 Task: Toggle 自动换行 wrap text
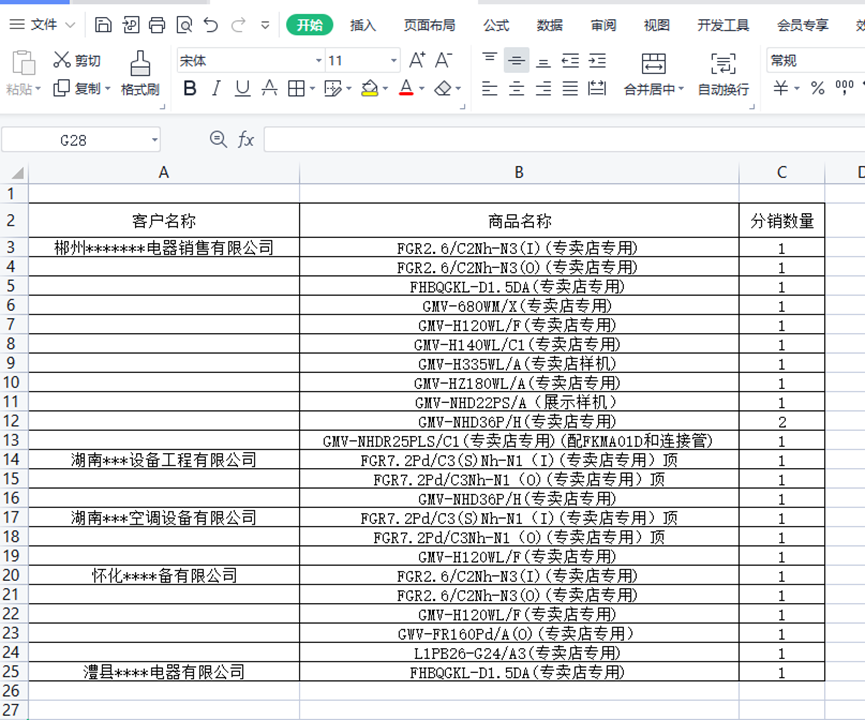tap(723, 74)
